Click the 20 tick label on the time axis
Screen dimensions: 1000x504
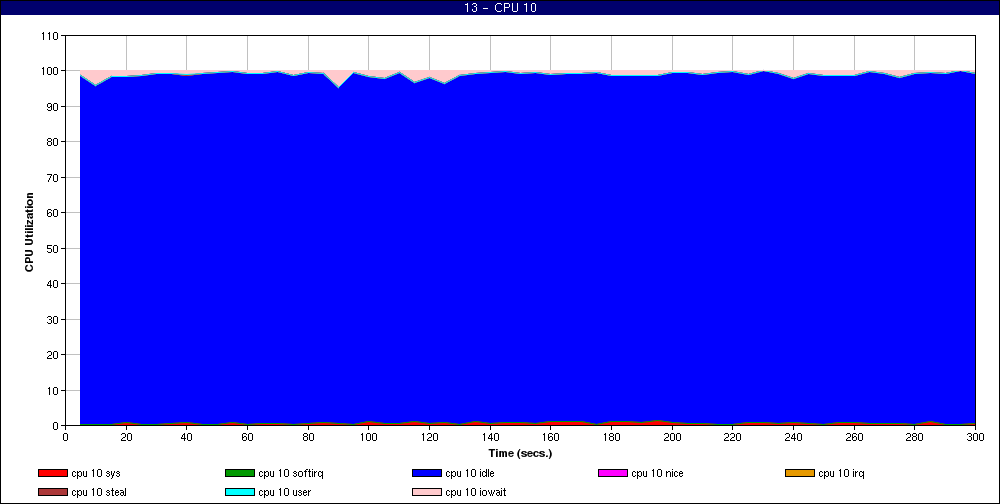(x=126, y=437)
